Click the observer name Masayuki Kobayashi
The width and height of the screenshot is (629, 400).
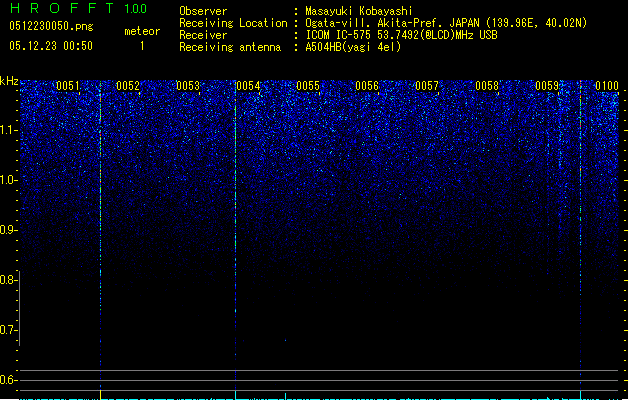click(x=359, y=11)
